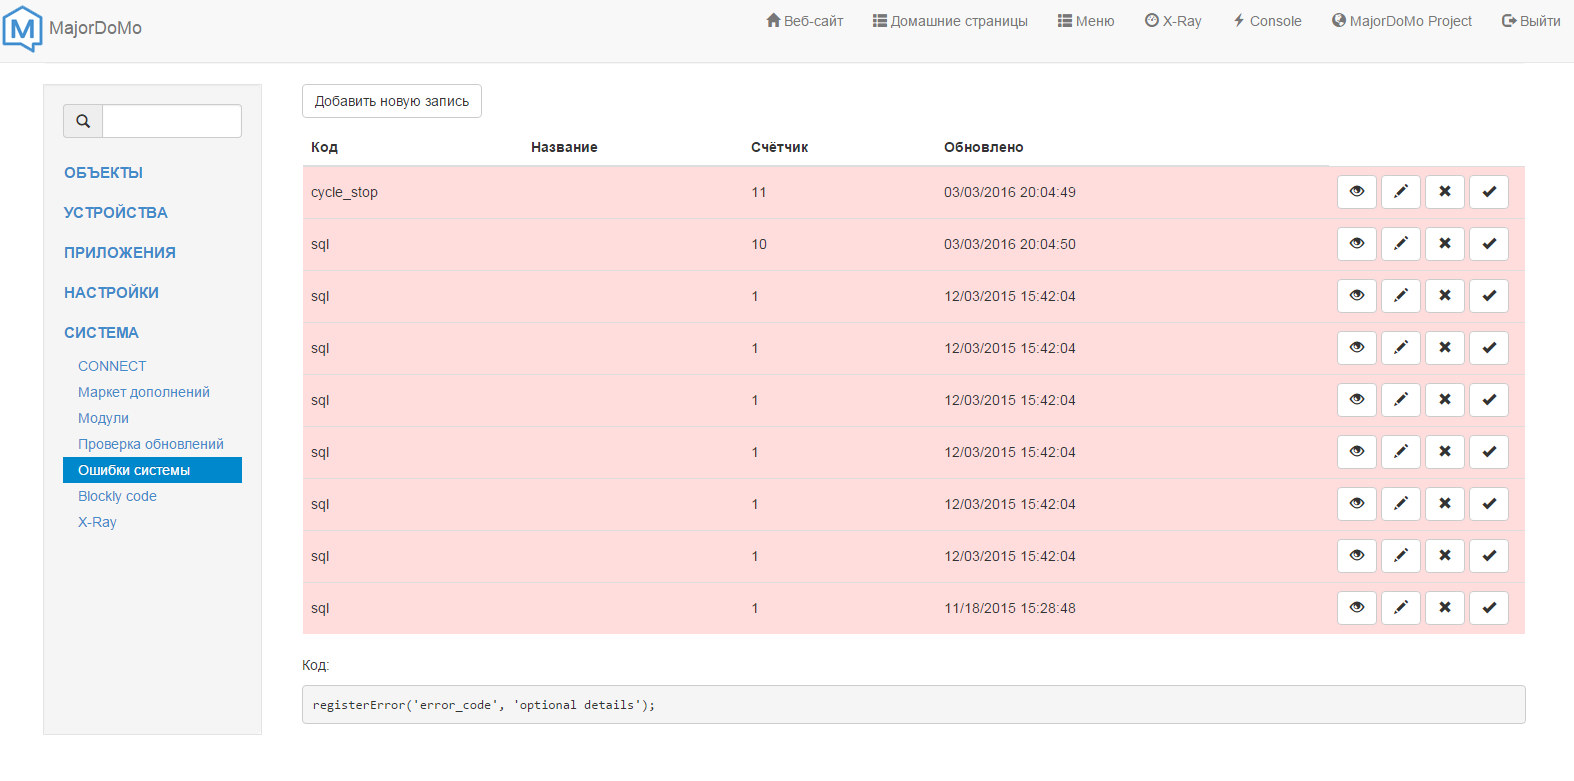This screenshot has width=1574, height=781.
Task: Click the MajorDoMo logo icon
Action: pos(22,28)
